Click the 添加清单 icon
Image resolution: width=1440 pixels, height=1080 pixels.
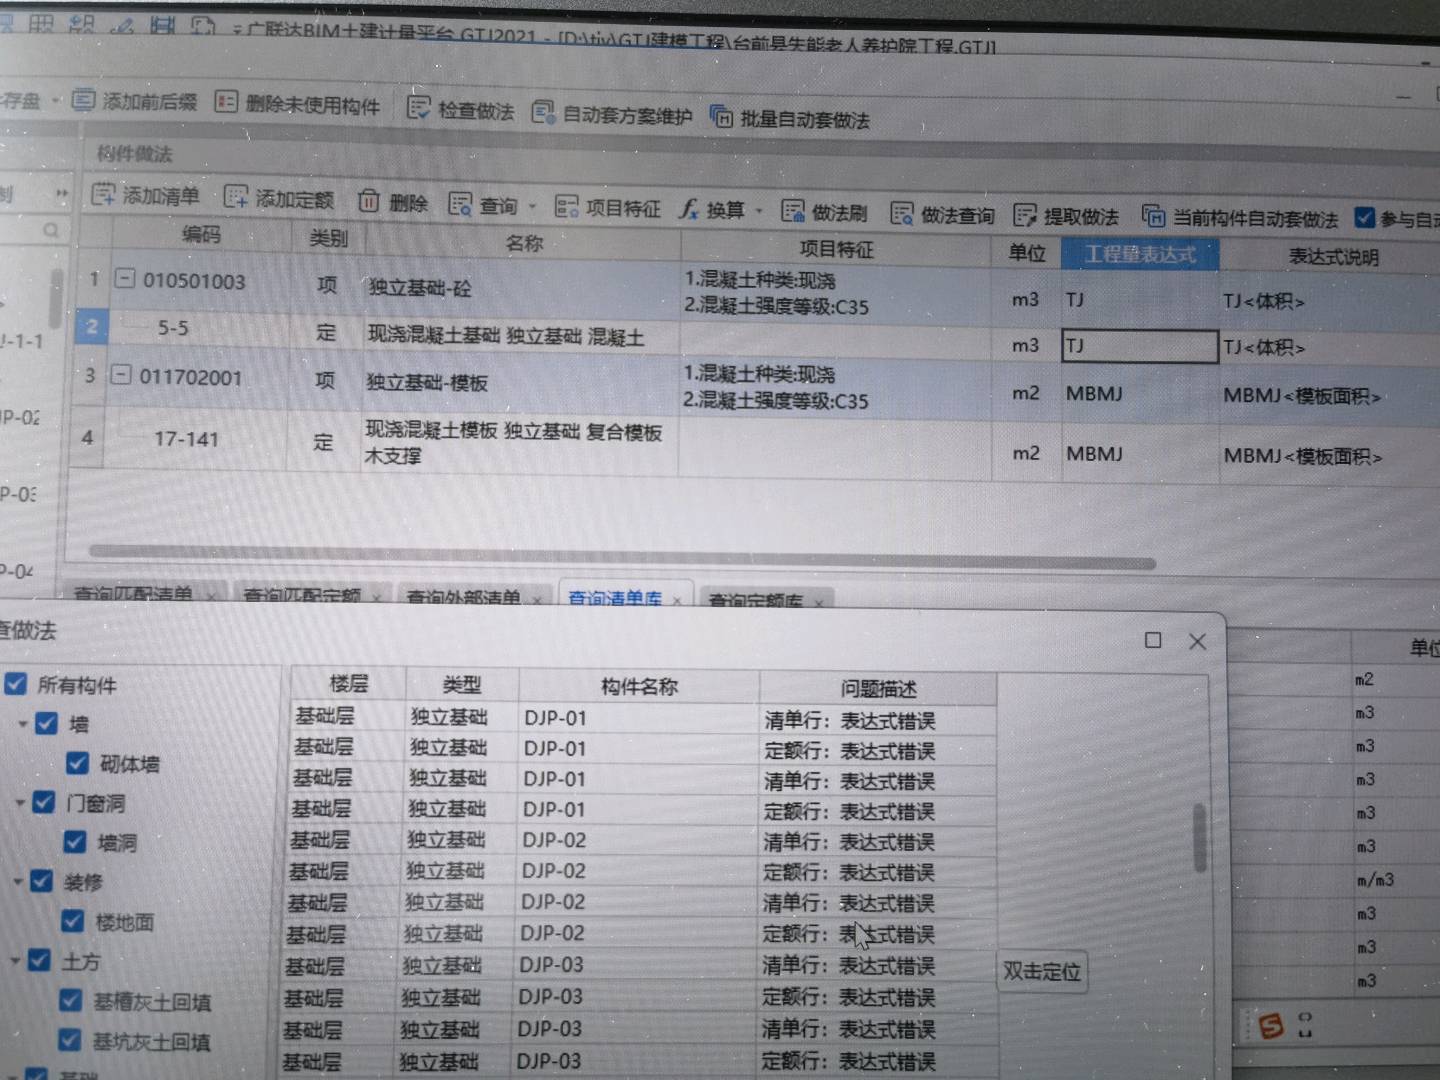coord(103,194)
